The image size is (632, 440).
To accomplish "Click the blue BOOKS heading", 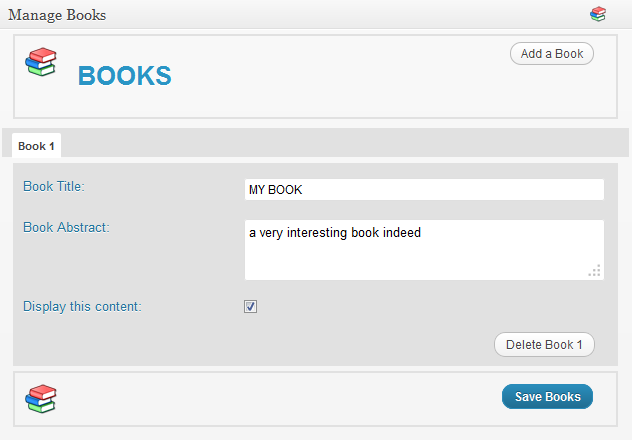I will click(x=124, y=76).
